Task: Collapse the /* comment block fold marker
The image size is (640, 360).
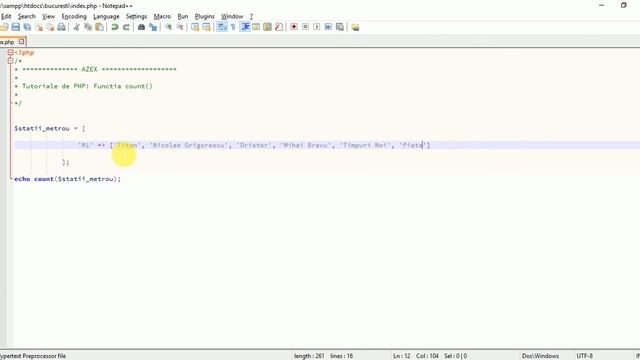Action: tap(10, 61)
